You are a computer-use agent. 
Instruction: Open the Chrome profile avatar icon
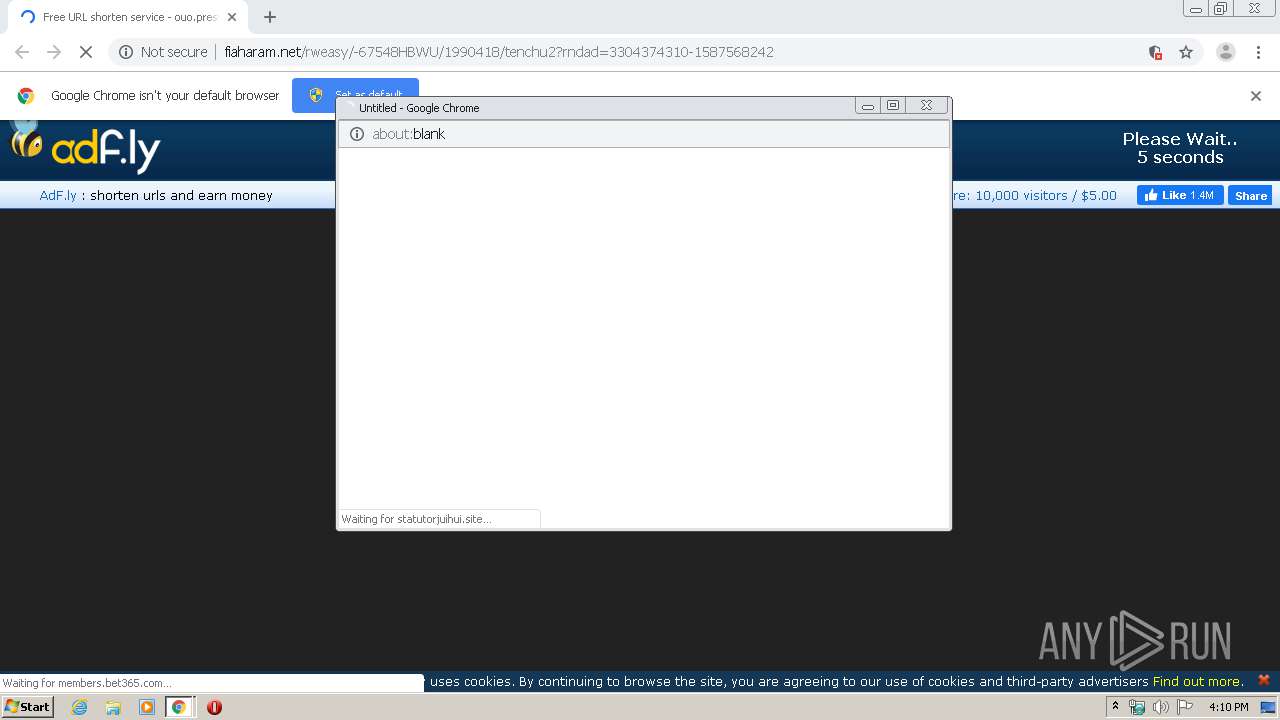coord(1226,52)
